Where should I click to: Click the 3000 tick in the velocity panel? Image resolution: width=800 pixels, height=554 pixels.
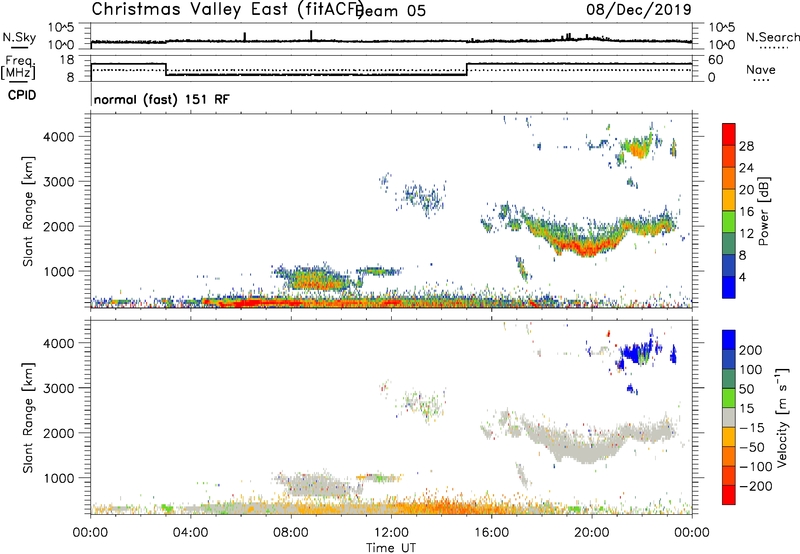coord(58,388)
